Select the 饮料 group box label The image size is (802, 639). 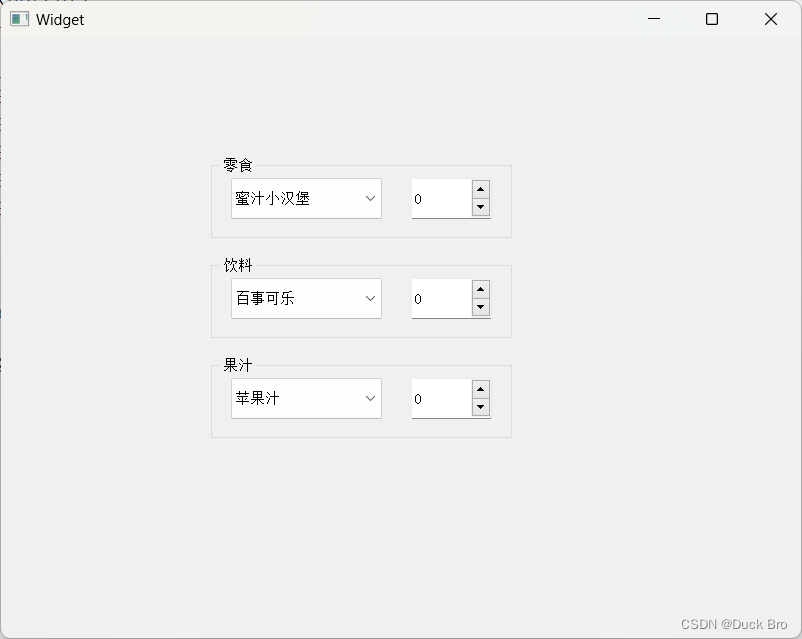[236, 266]
